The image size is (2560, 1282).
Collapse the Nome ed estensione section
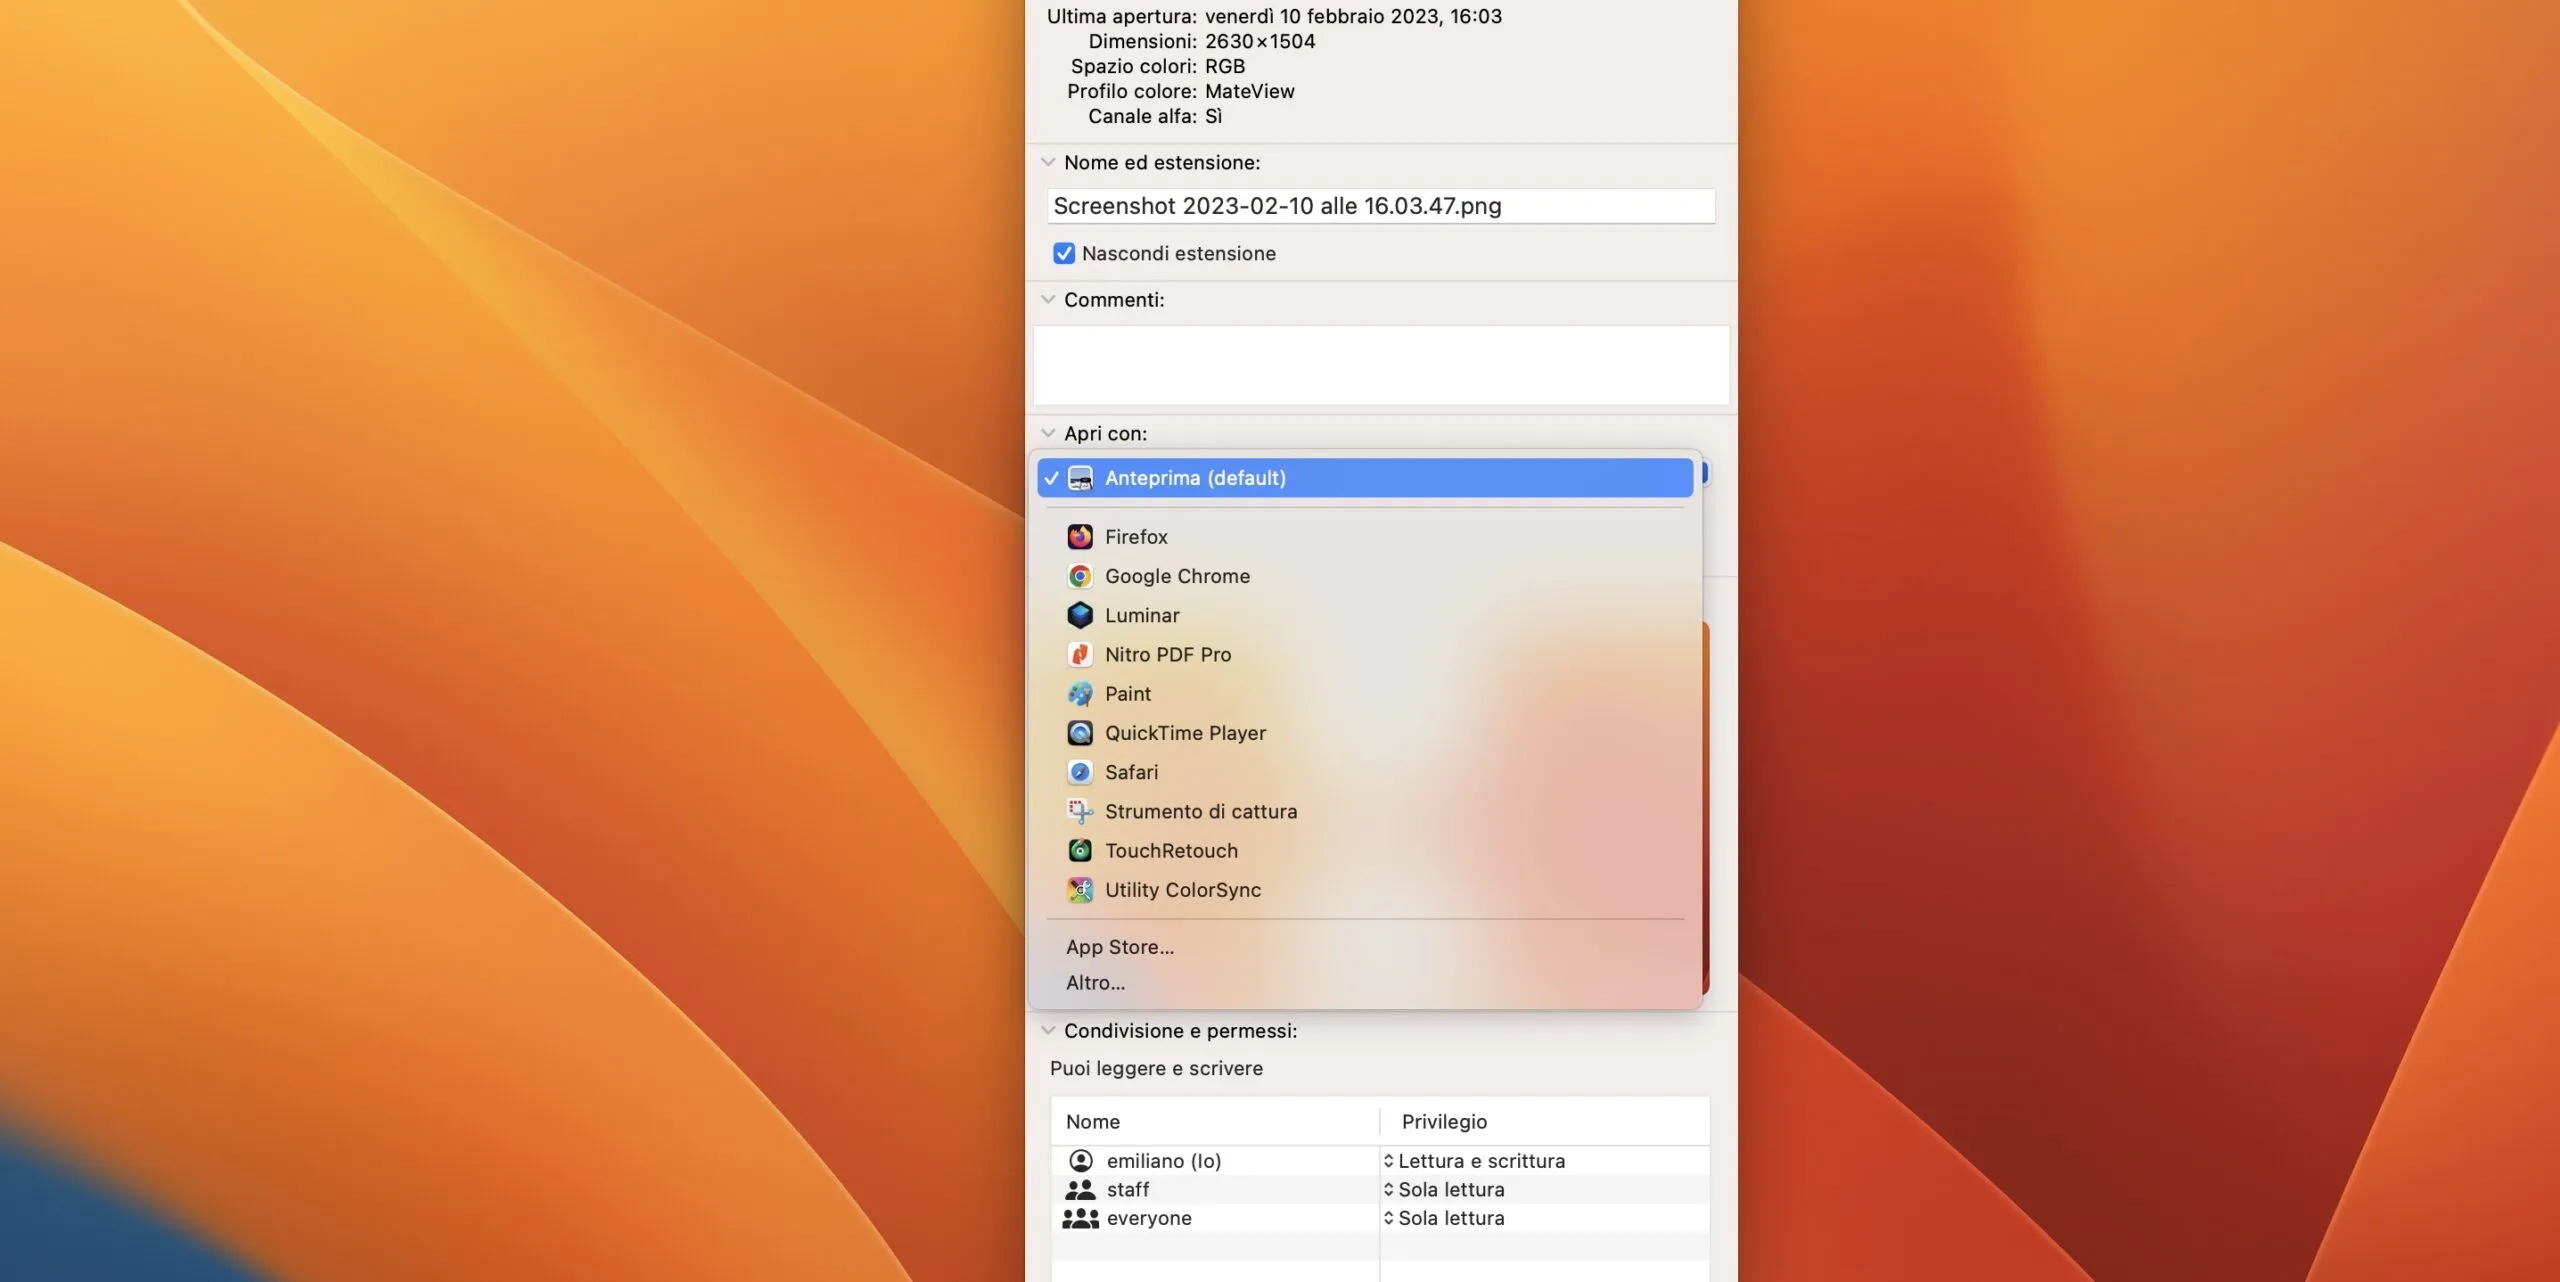(1047, 162)
